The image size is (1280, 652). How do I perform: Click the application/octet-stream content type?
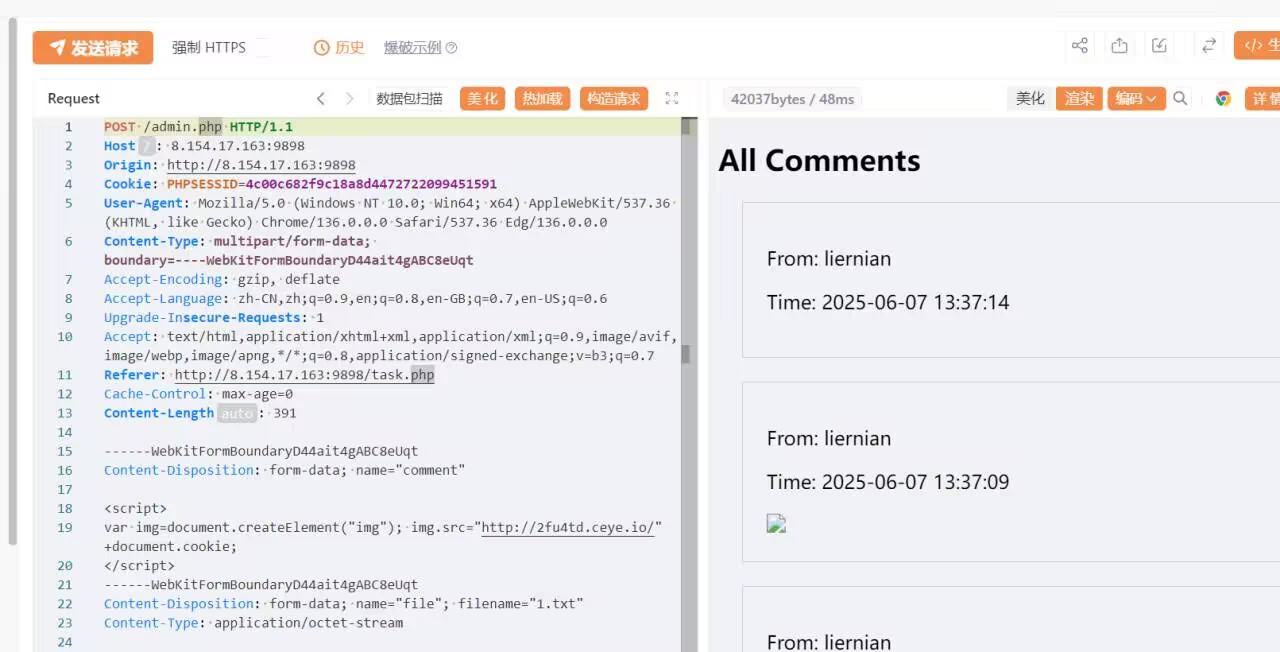click(308, 623)
